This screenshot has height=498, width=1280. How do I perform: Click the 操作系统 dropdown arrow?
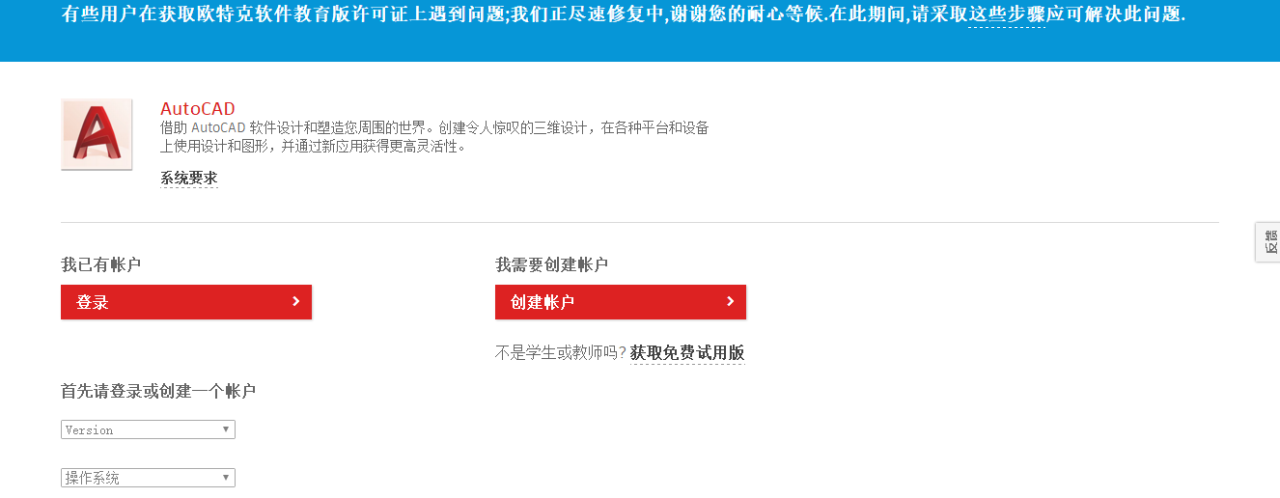[x=226, y=477]
